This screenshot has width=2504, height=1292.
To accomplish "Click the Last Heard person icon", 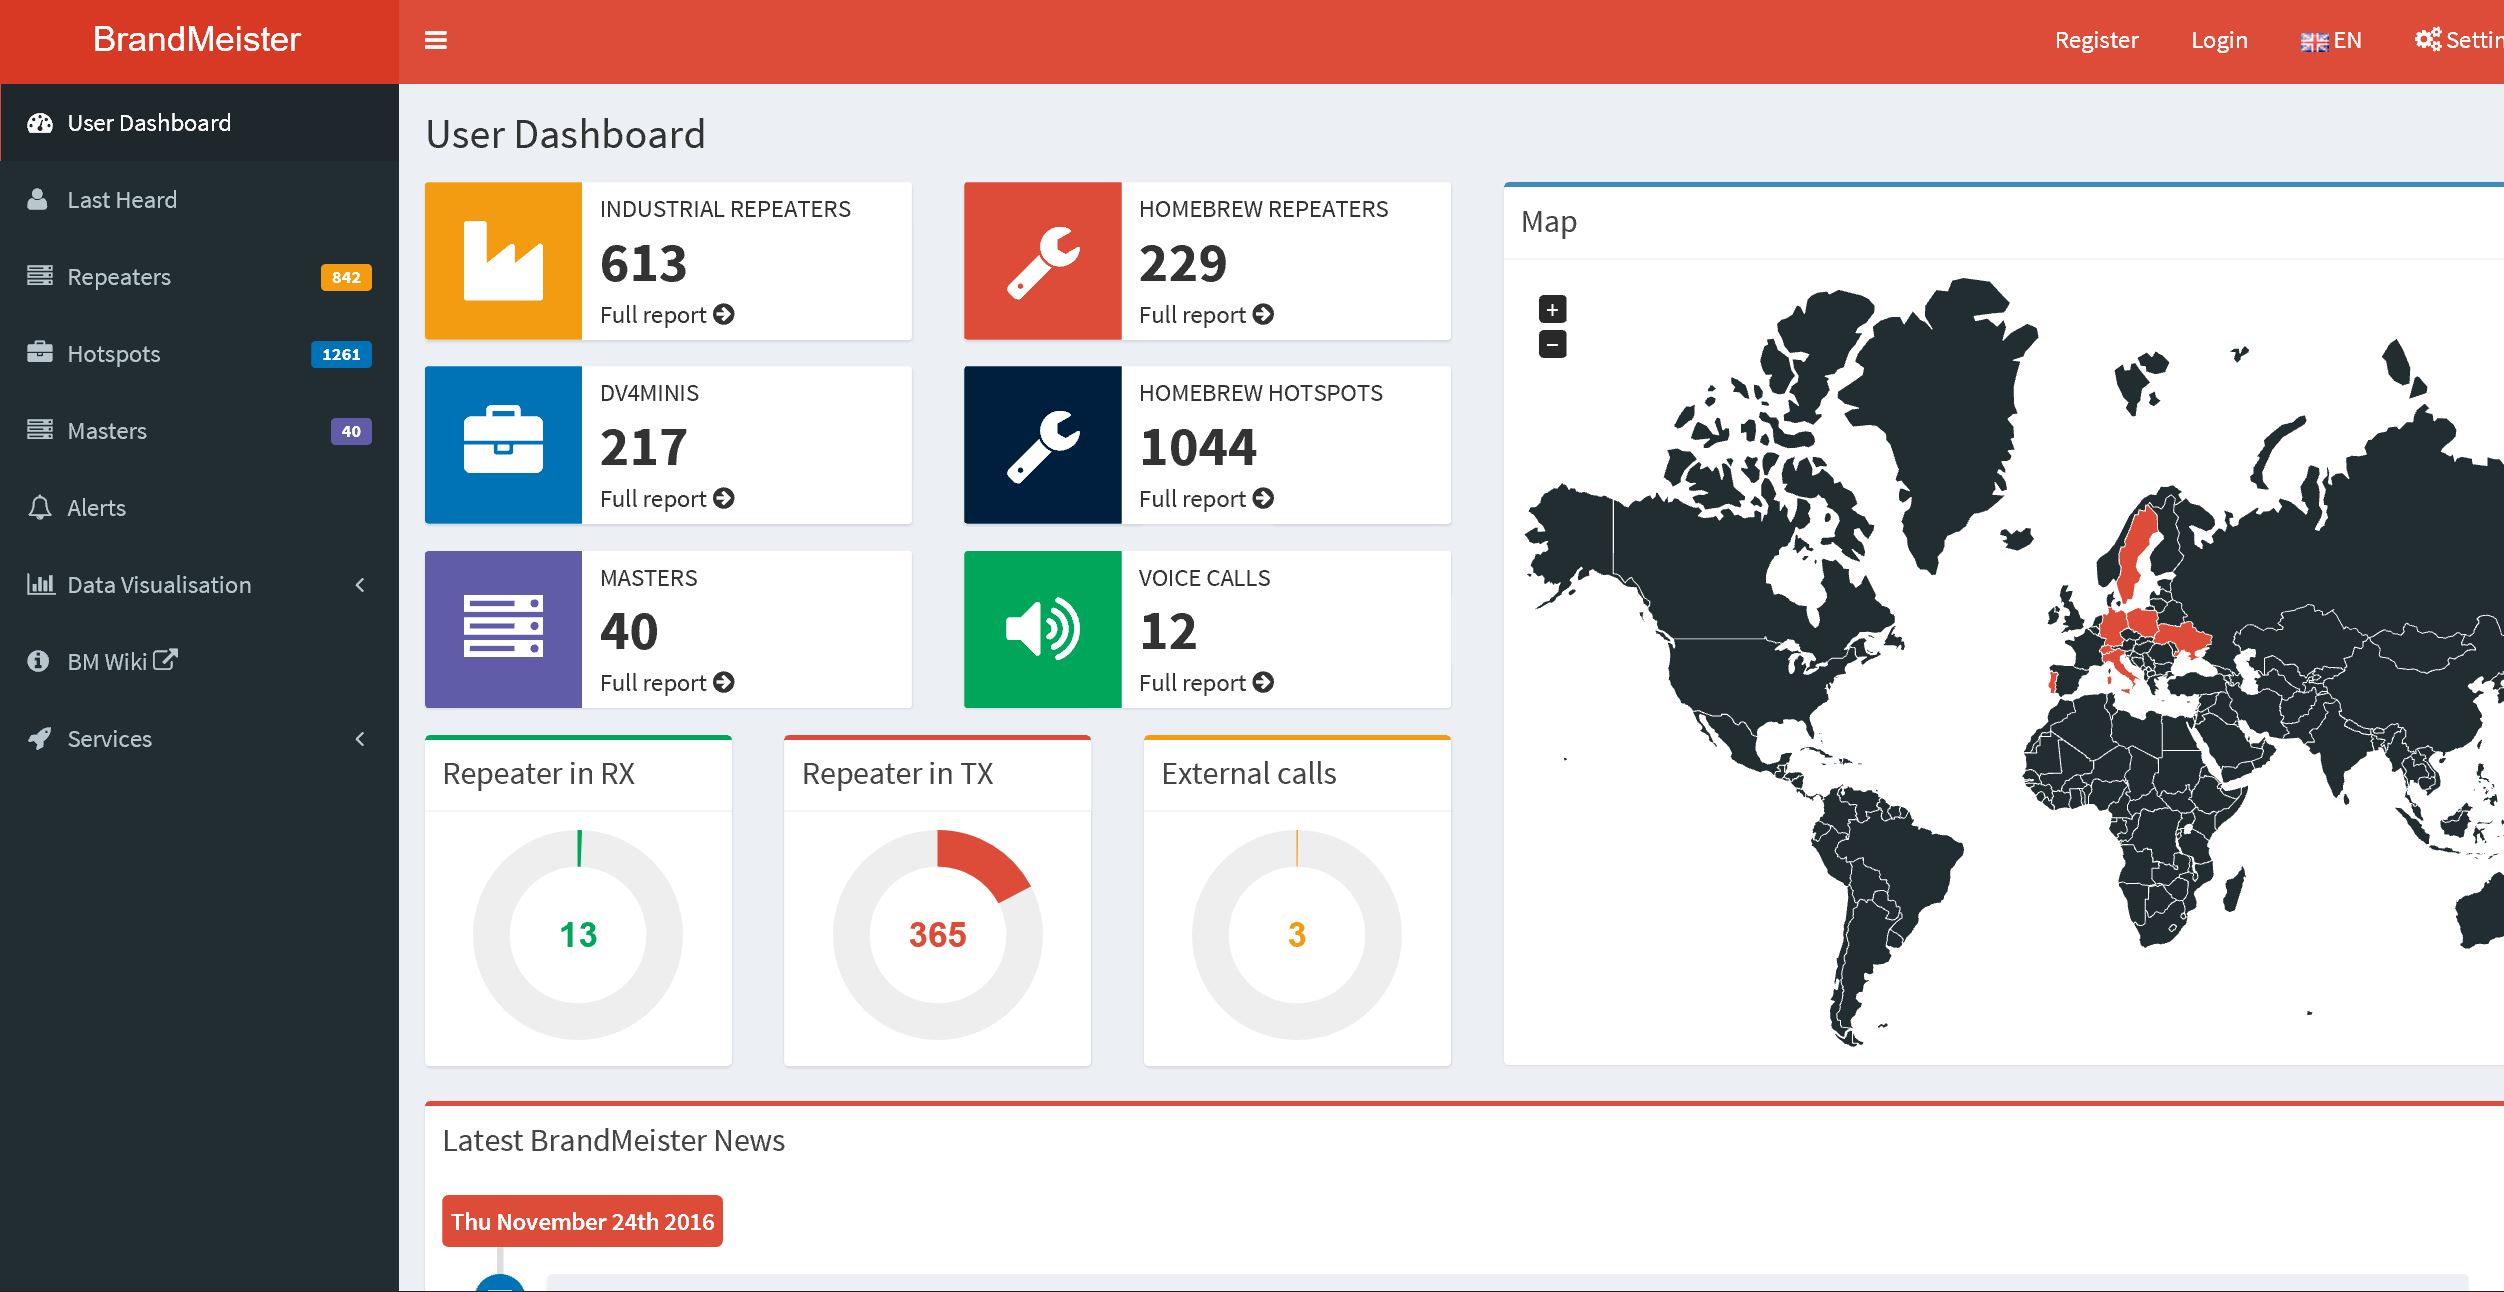I will click(x=38, y=199).
